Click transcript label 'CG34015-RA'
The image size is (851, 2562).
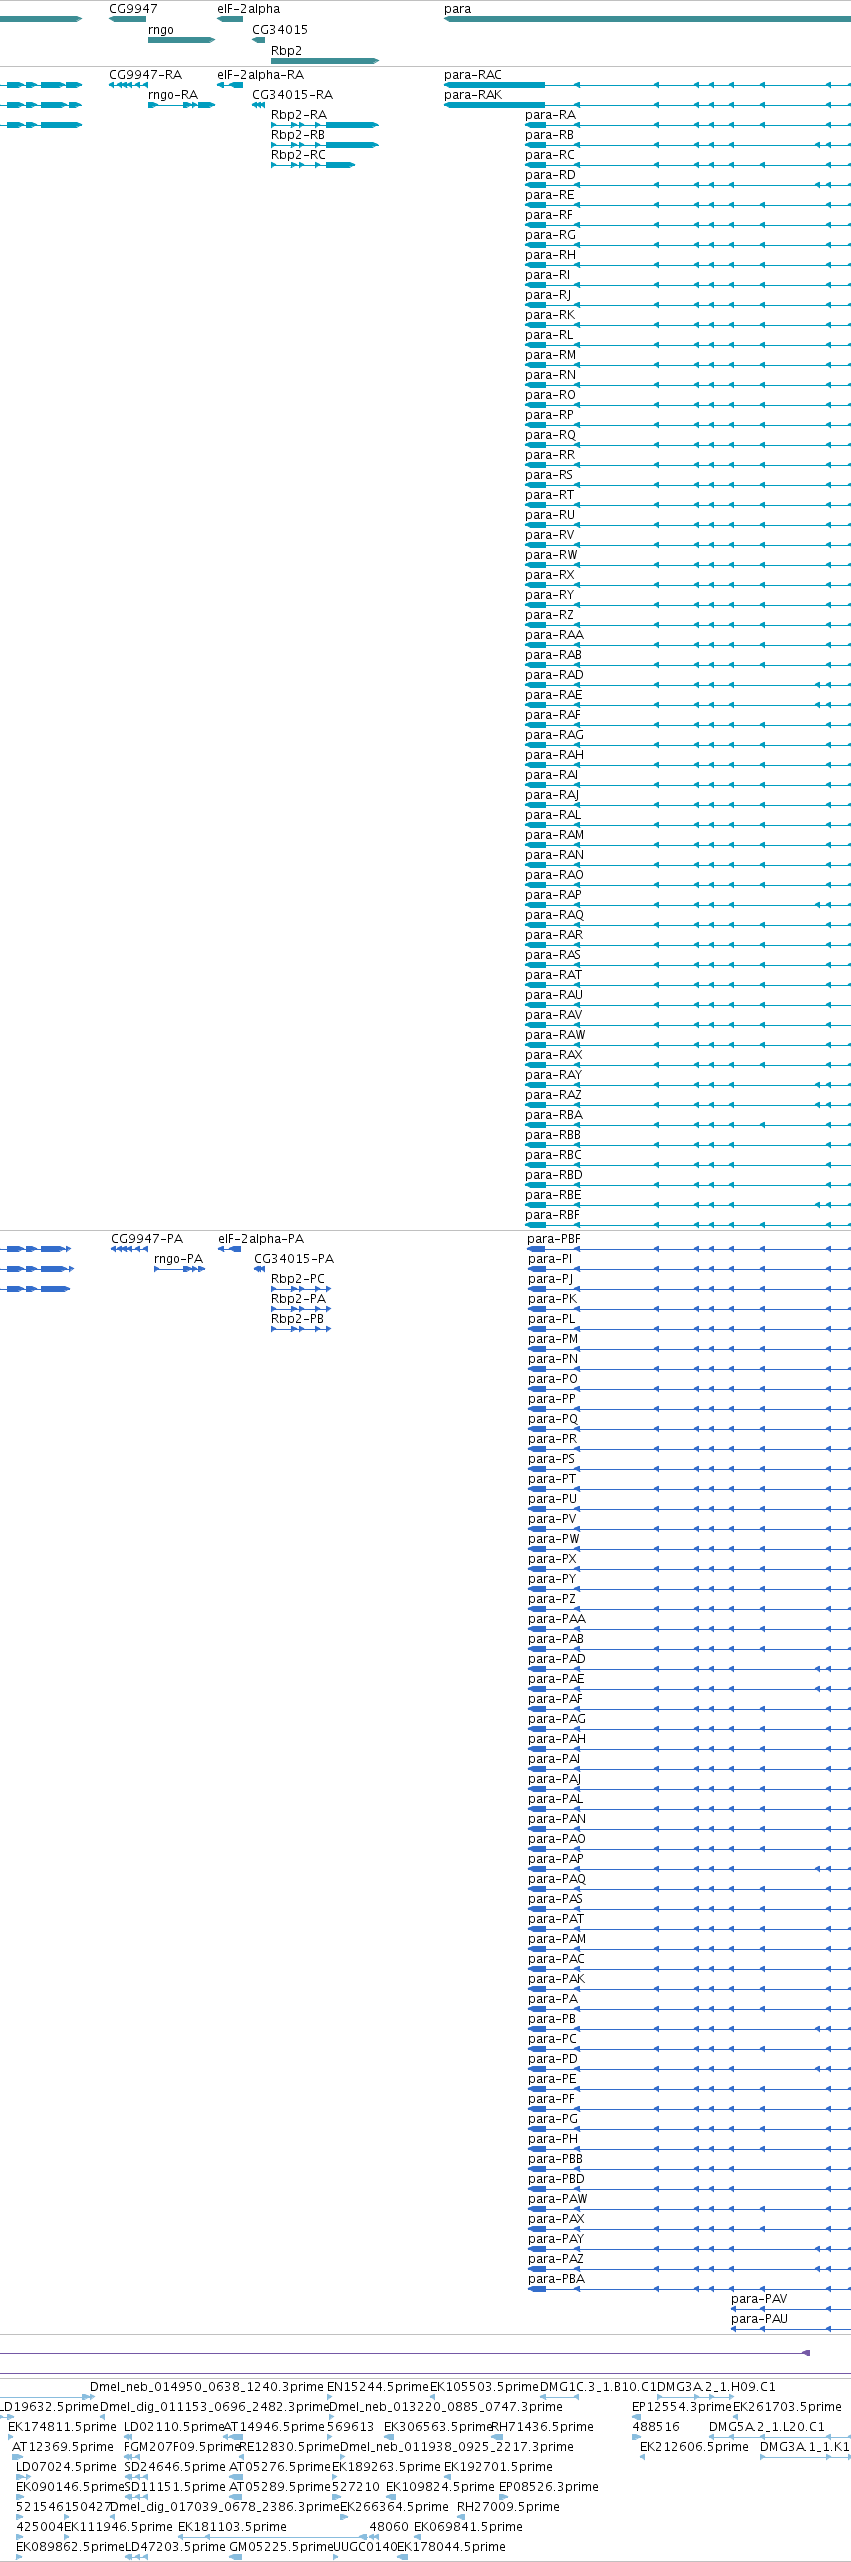pyautogui.click(x=292, y=95)
